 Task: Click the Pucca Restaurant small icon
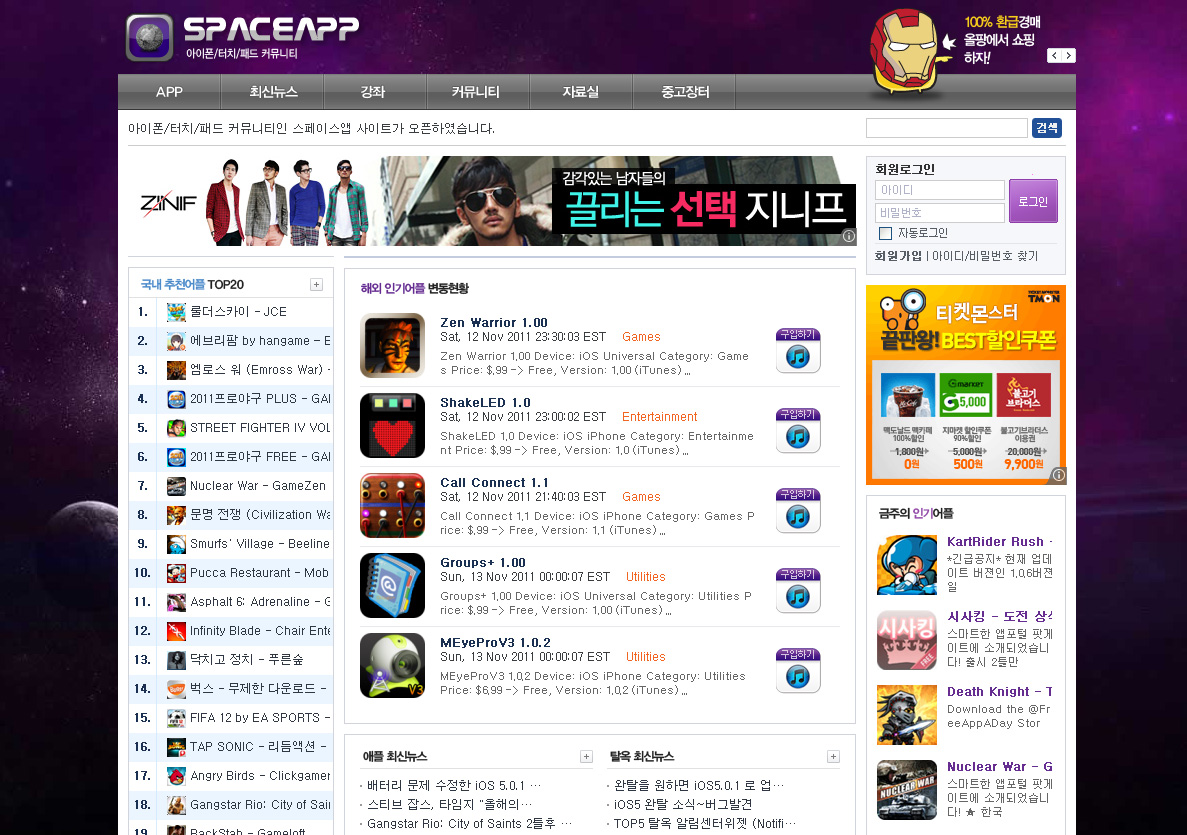click(x=176, y=573)
